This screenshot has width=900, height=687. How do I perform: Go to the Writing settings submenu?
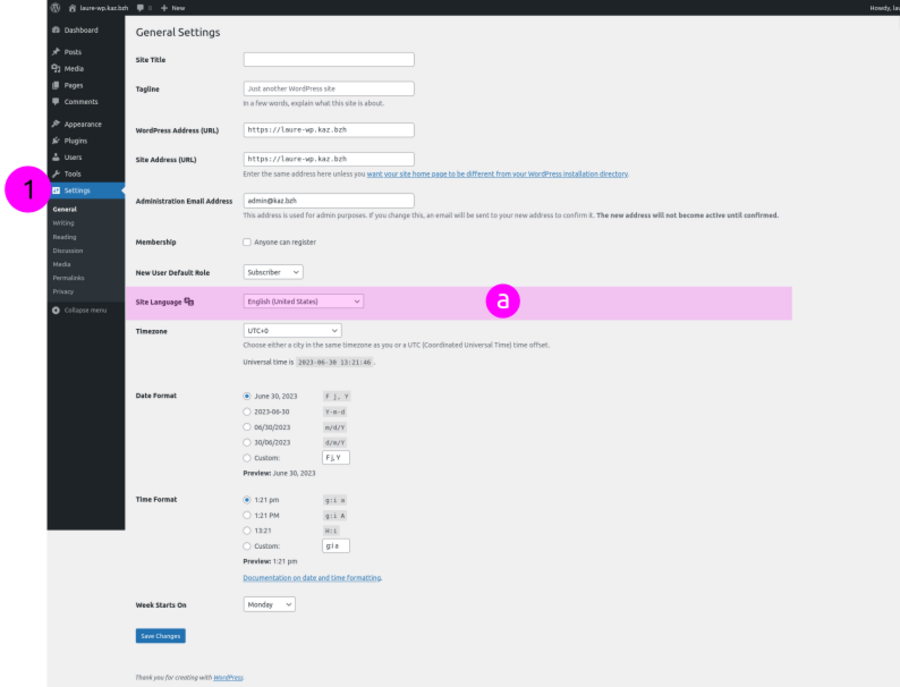(x=62, y=223)
